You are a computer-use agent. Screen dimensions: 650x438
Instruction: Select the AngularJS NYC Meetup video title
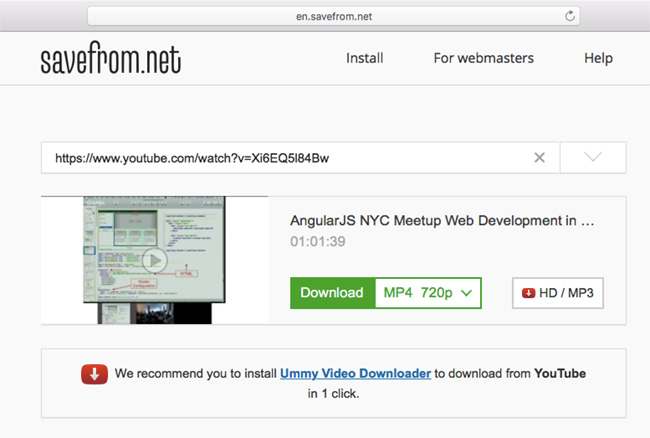442,220
